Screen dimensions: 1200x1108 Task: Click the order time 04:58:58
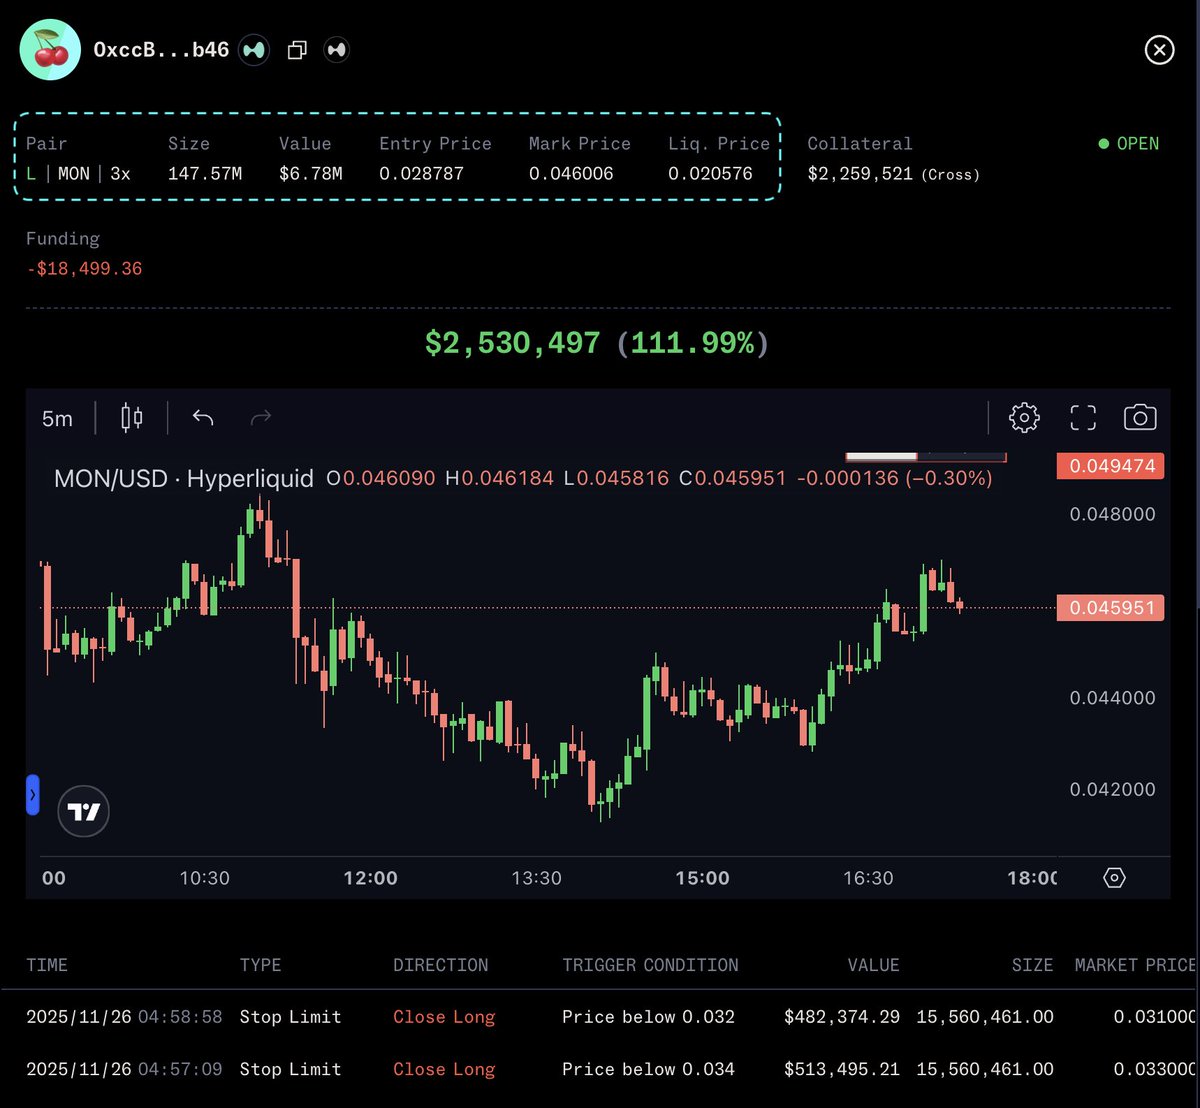180,1017
